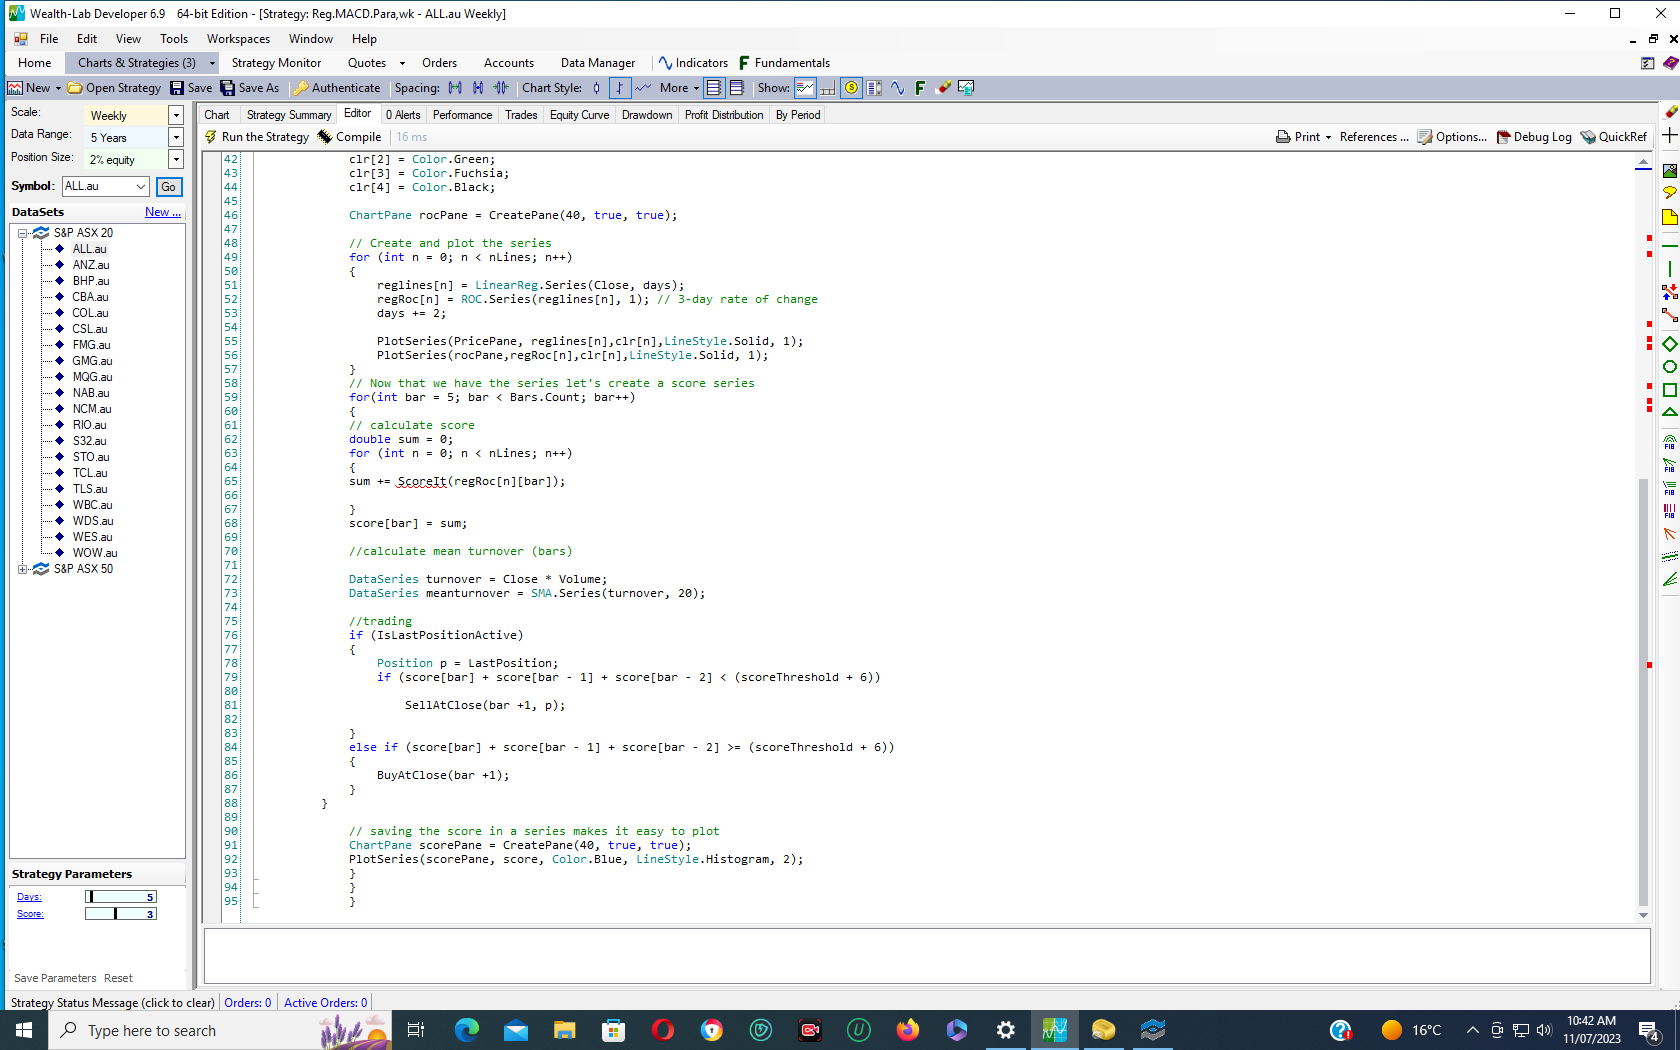Image resolution: width=1680 pixels, height=1050 pixels.
Task: Expand the Print dropdown arrow
Action: tap(1328, 137)
